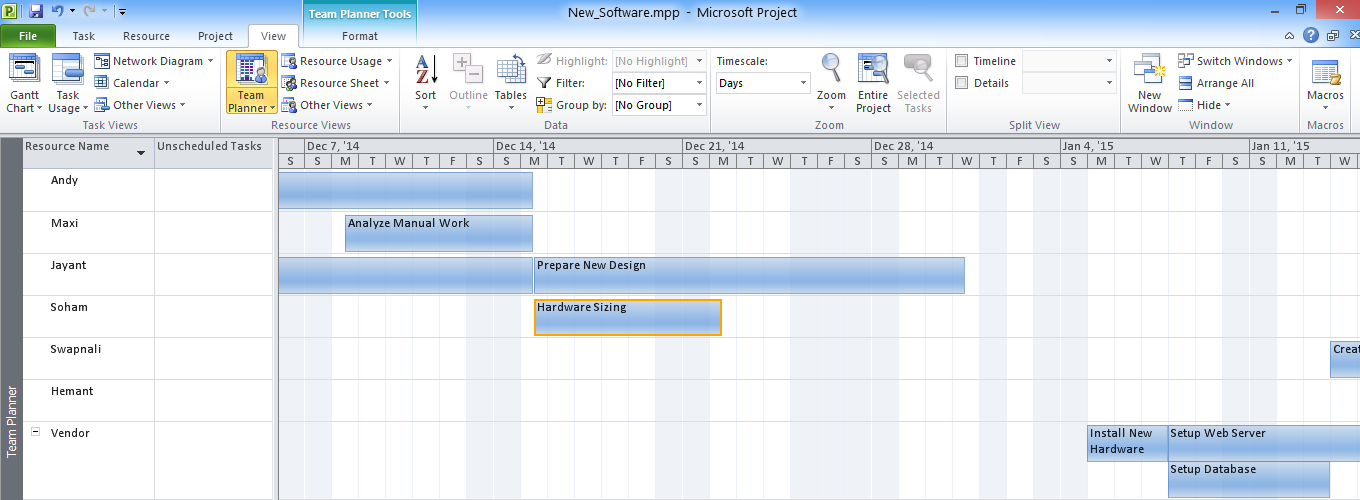Open the File tab

tap(29, 36)
